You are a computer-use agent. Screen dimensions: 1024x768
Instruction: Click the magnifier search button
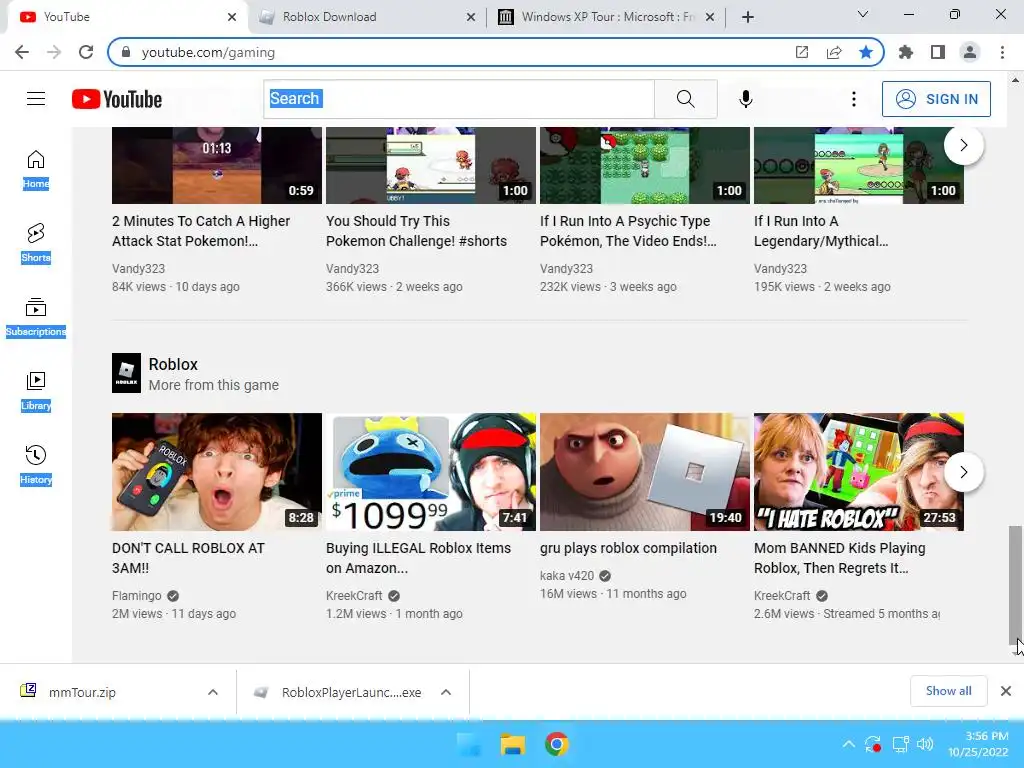[686, 99]
